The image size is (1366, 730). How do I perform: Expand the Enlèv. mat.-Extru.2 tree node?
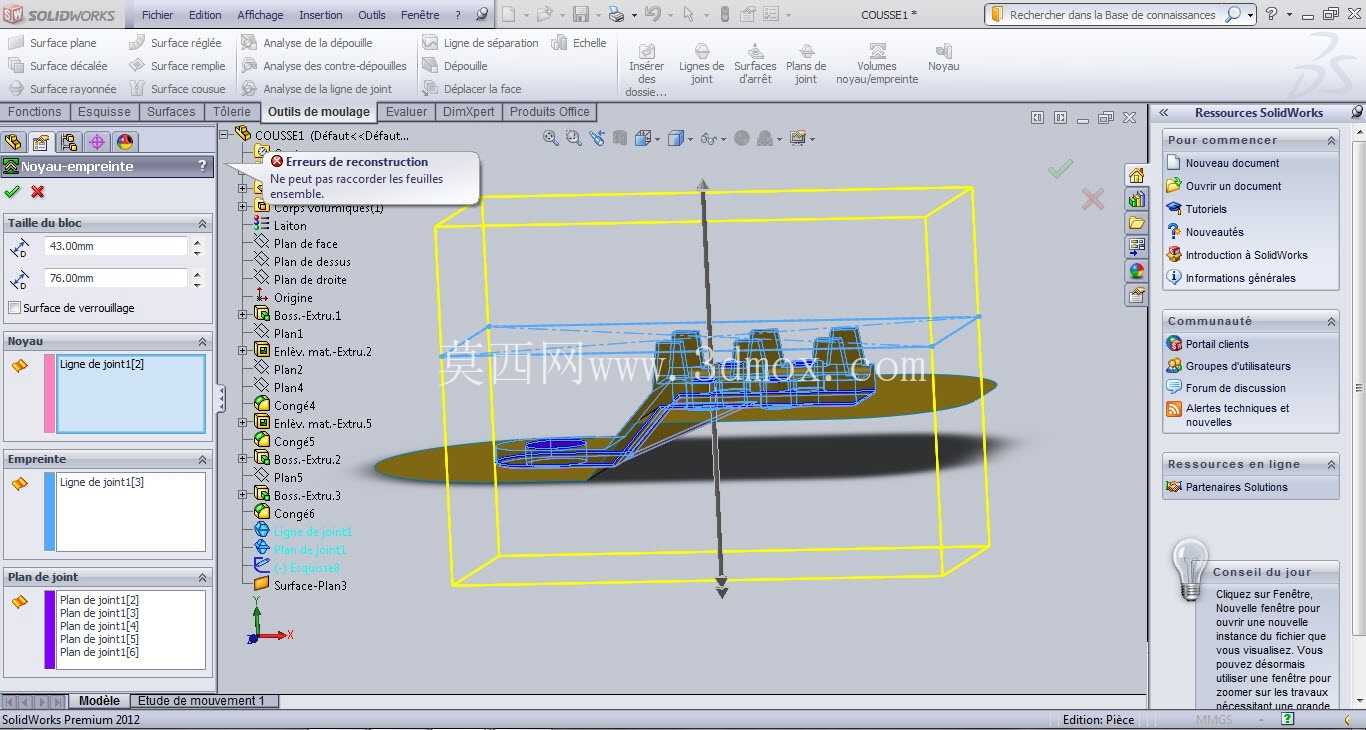click(243, 351)
